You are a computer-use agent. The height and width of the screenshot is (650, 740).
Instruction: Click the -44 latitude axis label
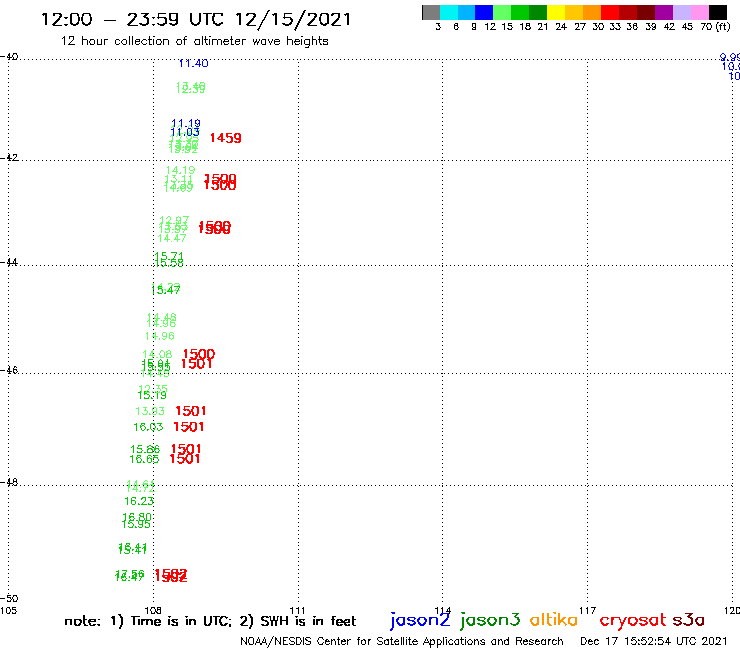pyautogui.click(x=9, y=262)
